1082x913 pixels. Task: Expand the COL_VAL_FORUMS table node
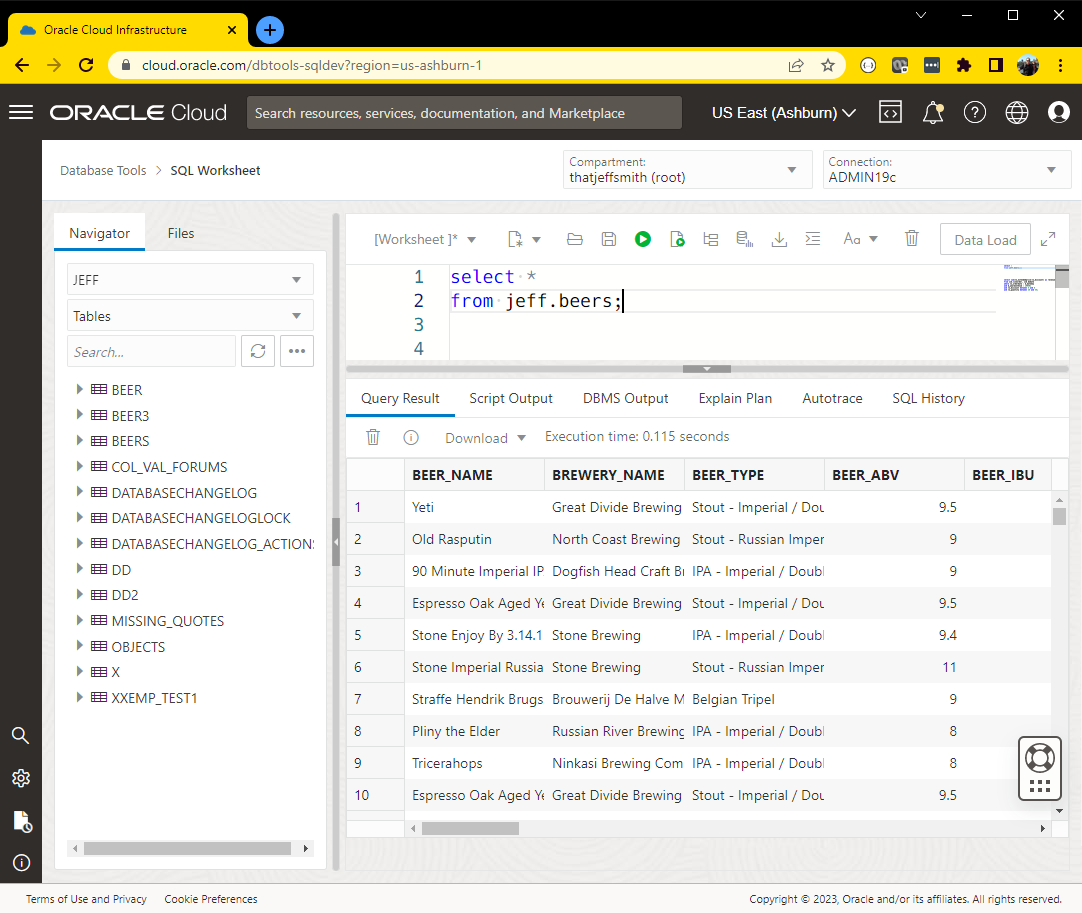pyautogui.click(x=79, y=467)
